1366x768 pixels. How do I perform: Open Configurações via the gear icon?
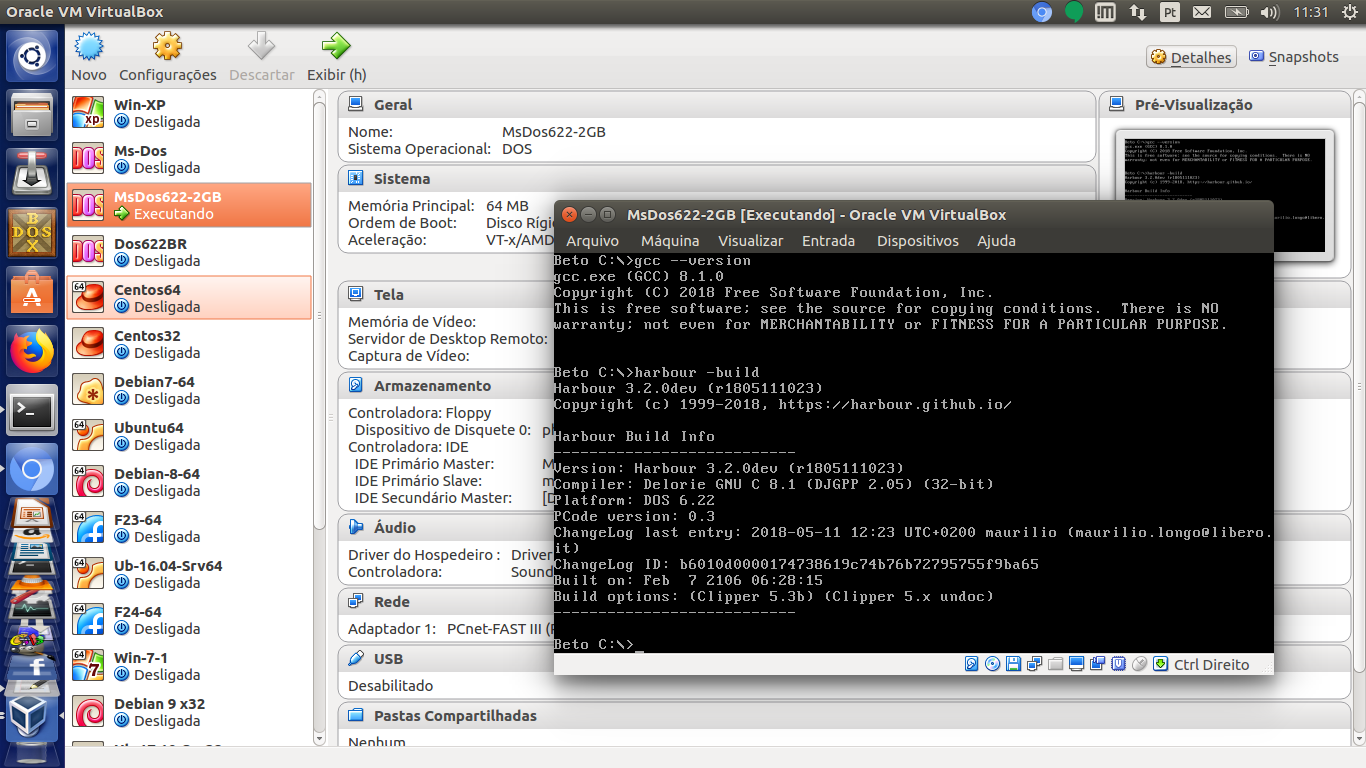tap(167, 47)
